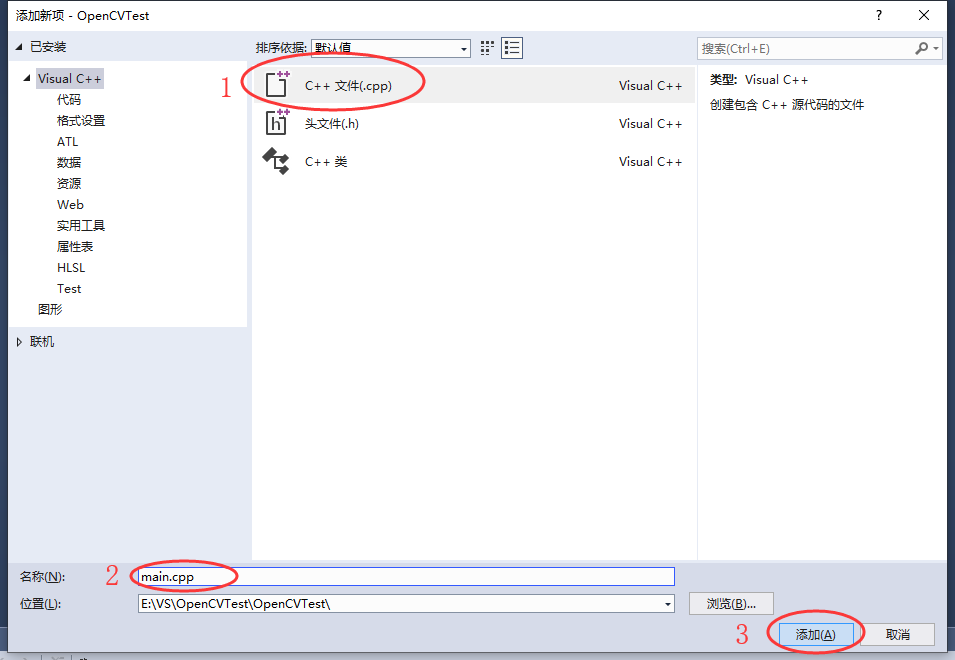The image size is (955, 660).
Task: Open the dialog help question mark
Action: pos(878,15)
